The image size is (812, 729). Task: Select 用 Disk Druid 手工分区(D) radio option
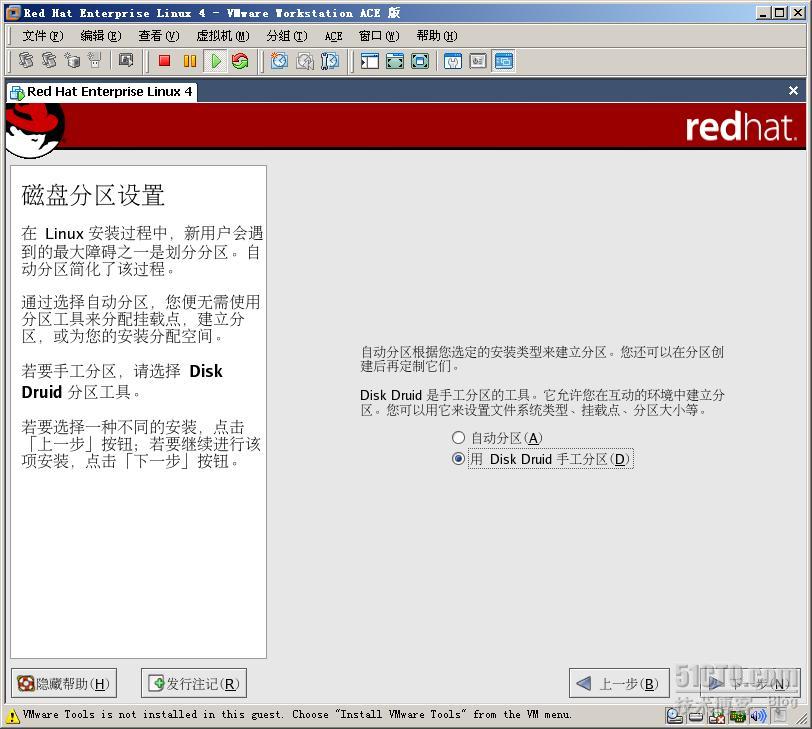pyautogui.click(x=458, y=459)
